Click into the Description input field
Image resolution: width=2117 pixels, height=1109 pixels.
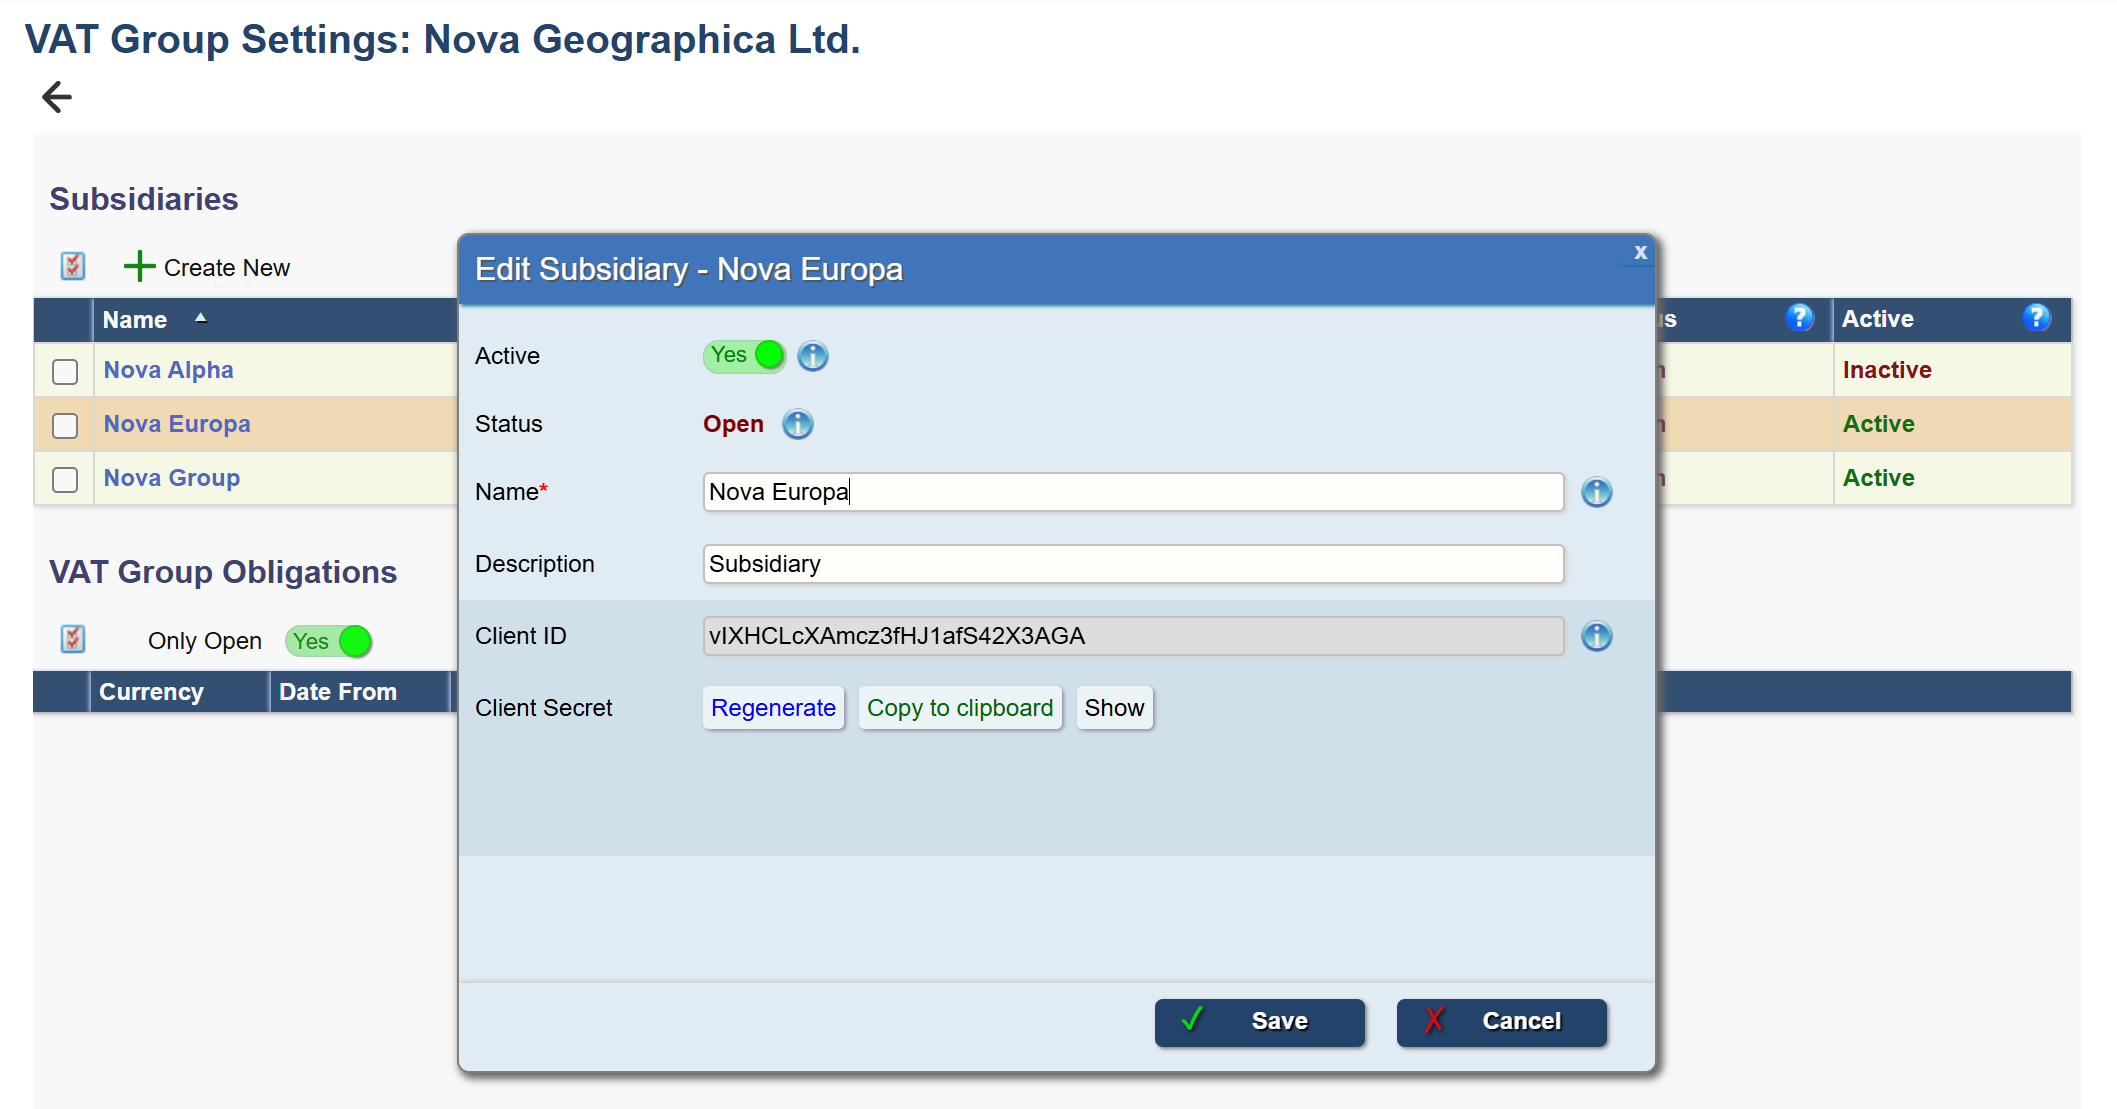pos(1132,564)
